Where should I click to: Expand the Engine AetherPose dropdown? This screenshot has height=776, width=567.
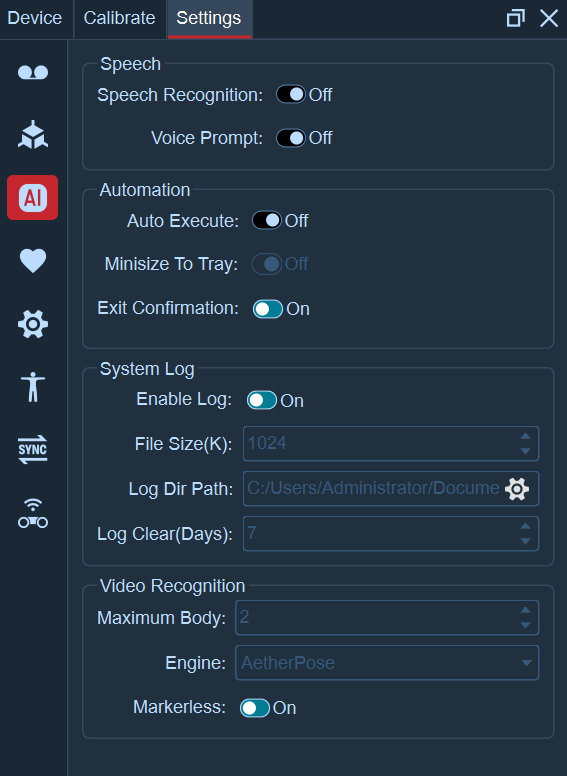point(387,663)
